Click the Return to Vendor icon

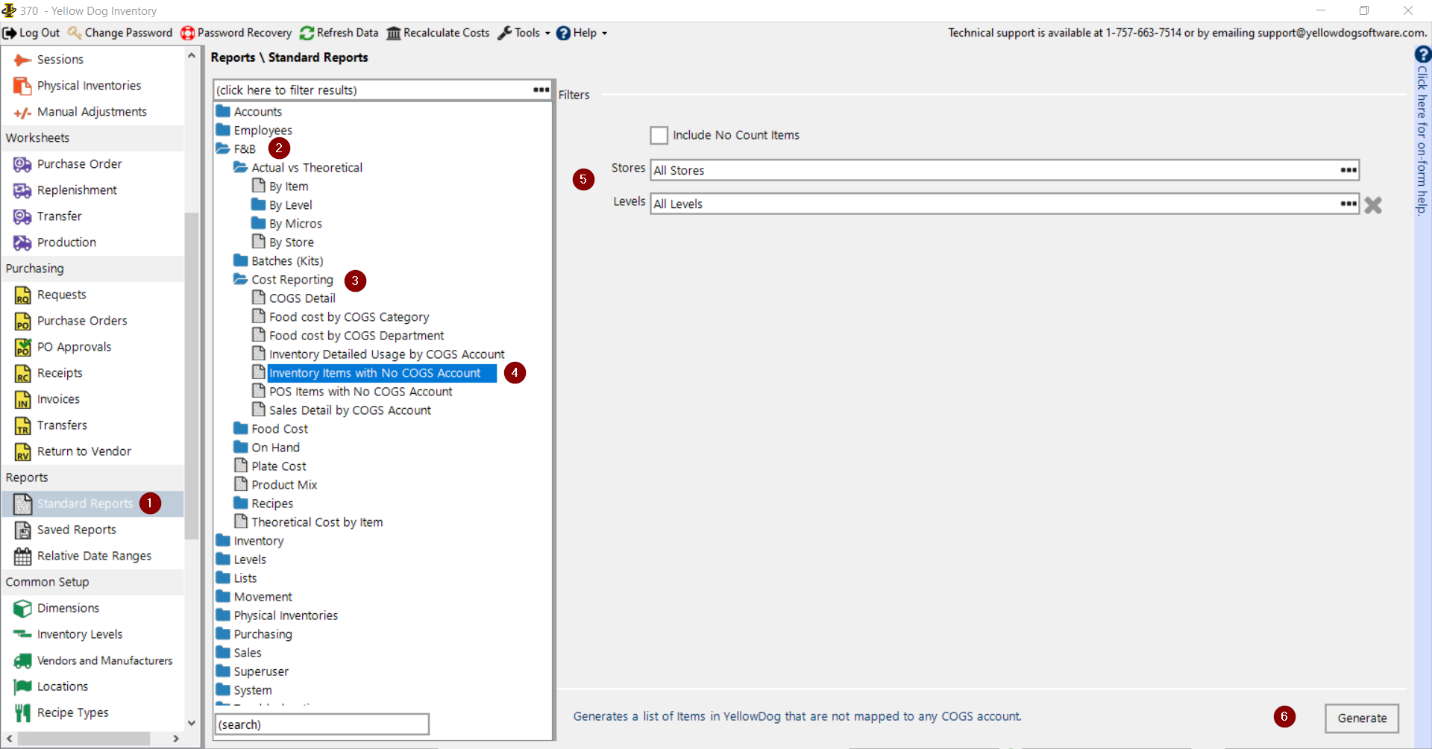pyautogui.click(x=22, y=451)
